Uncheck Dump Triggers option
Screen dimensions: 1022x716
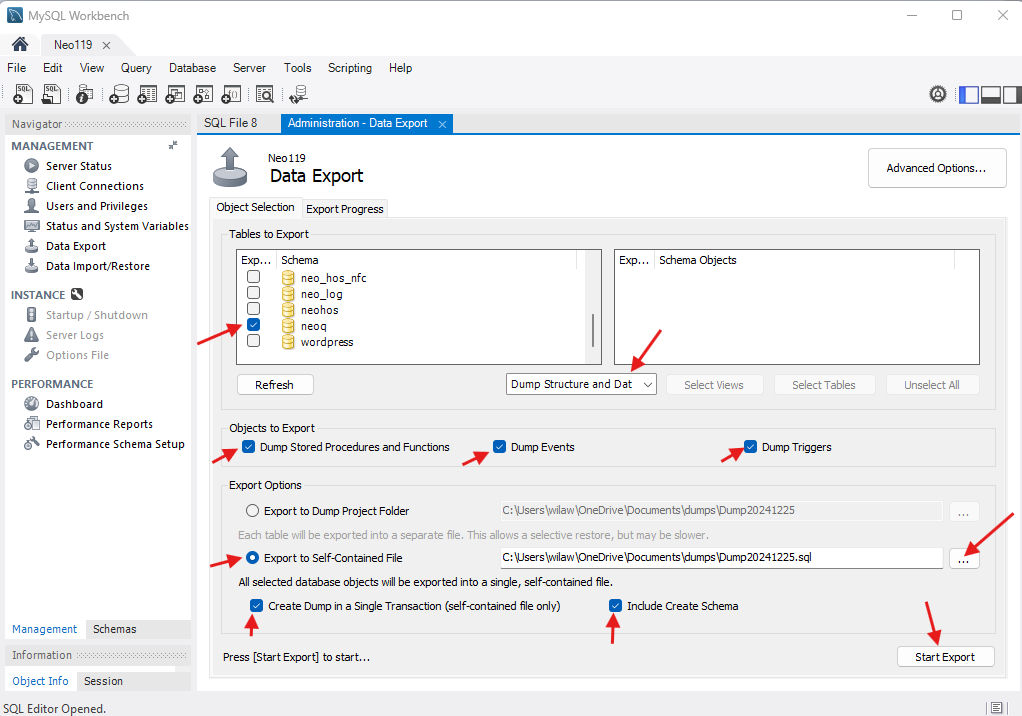coord(751,447)
